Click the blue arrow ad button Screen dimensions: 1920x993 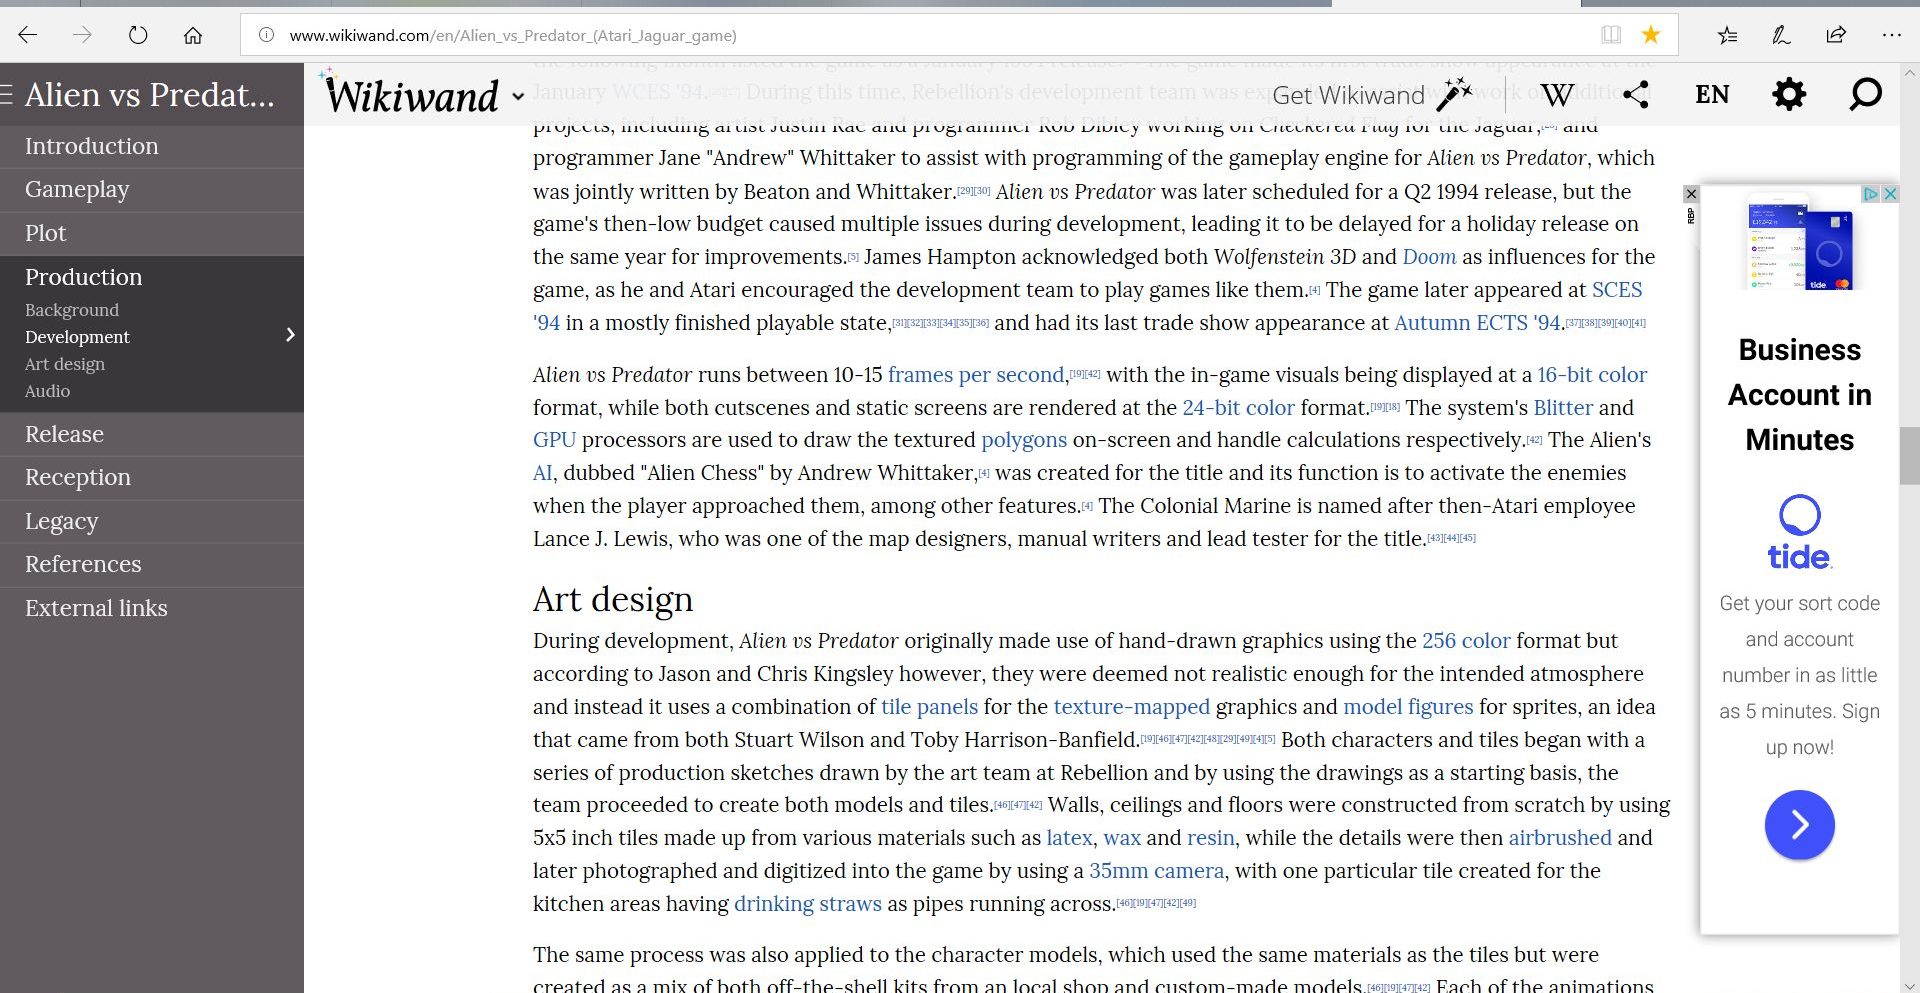(1799, 825)
